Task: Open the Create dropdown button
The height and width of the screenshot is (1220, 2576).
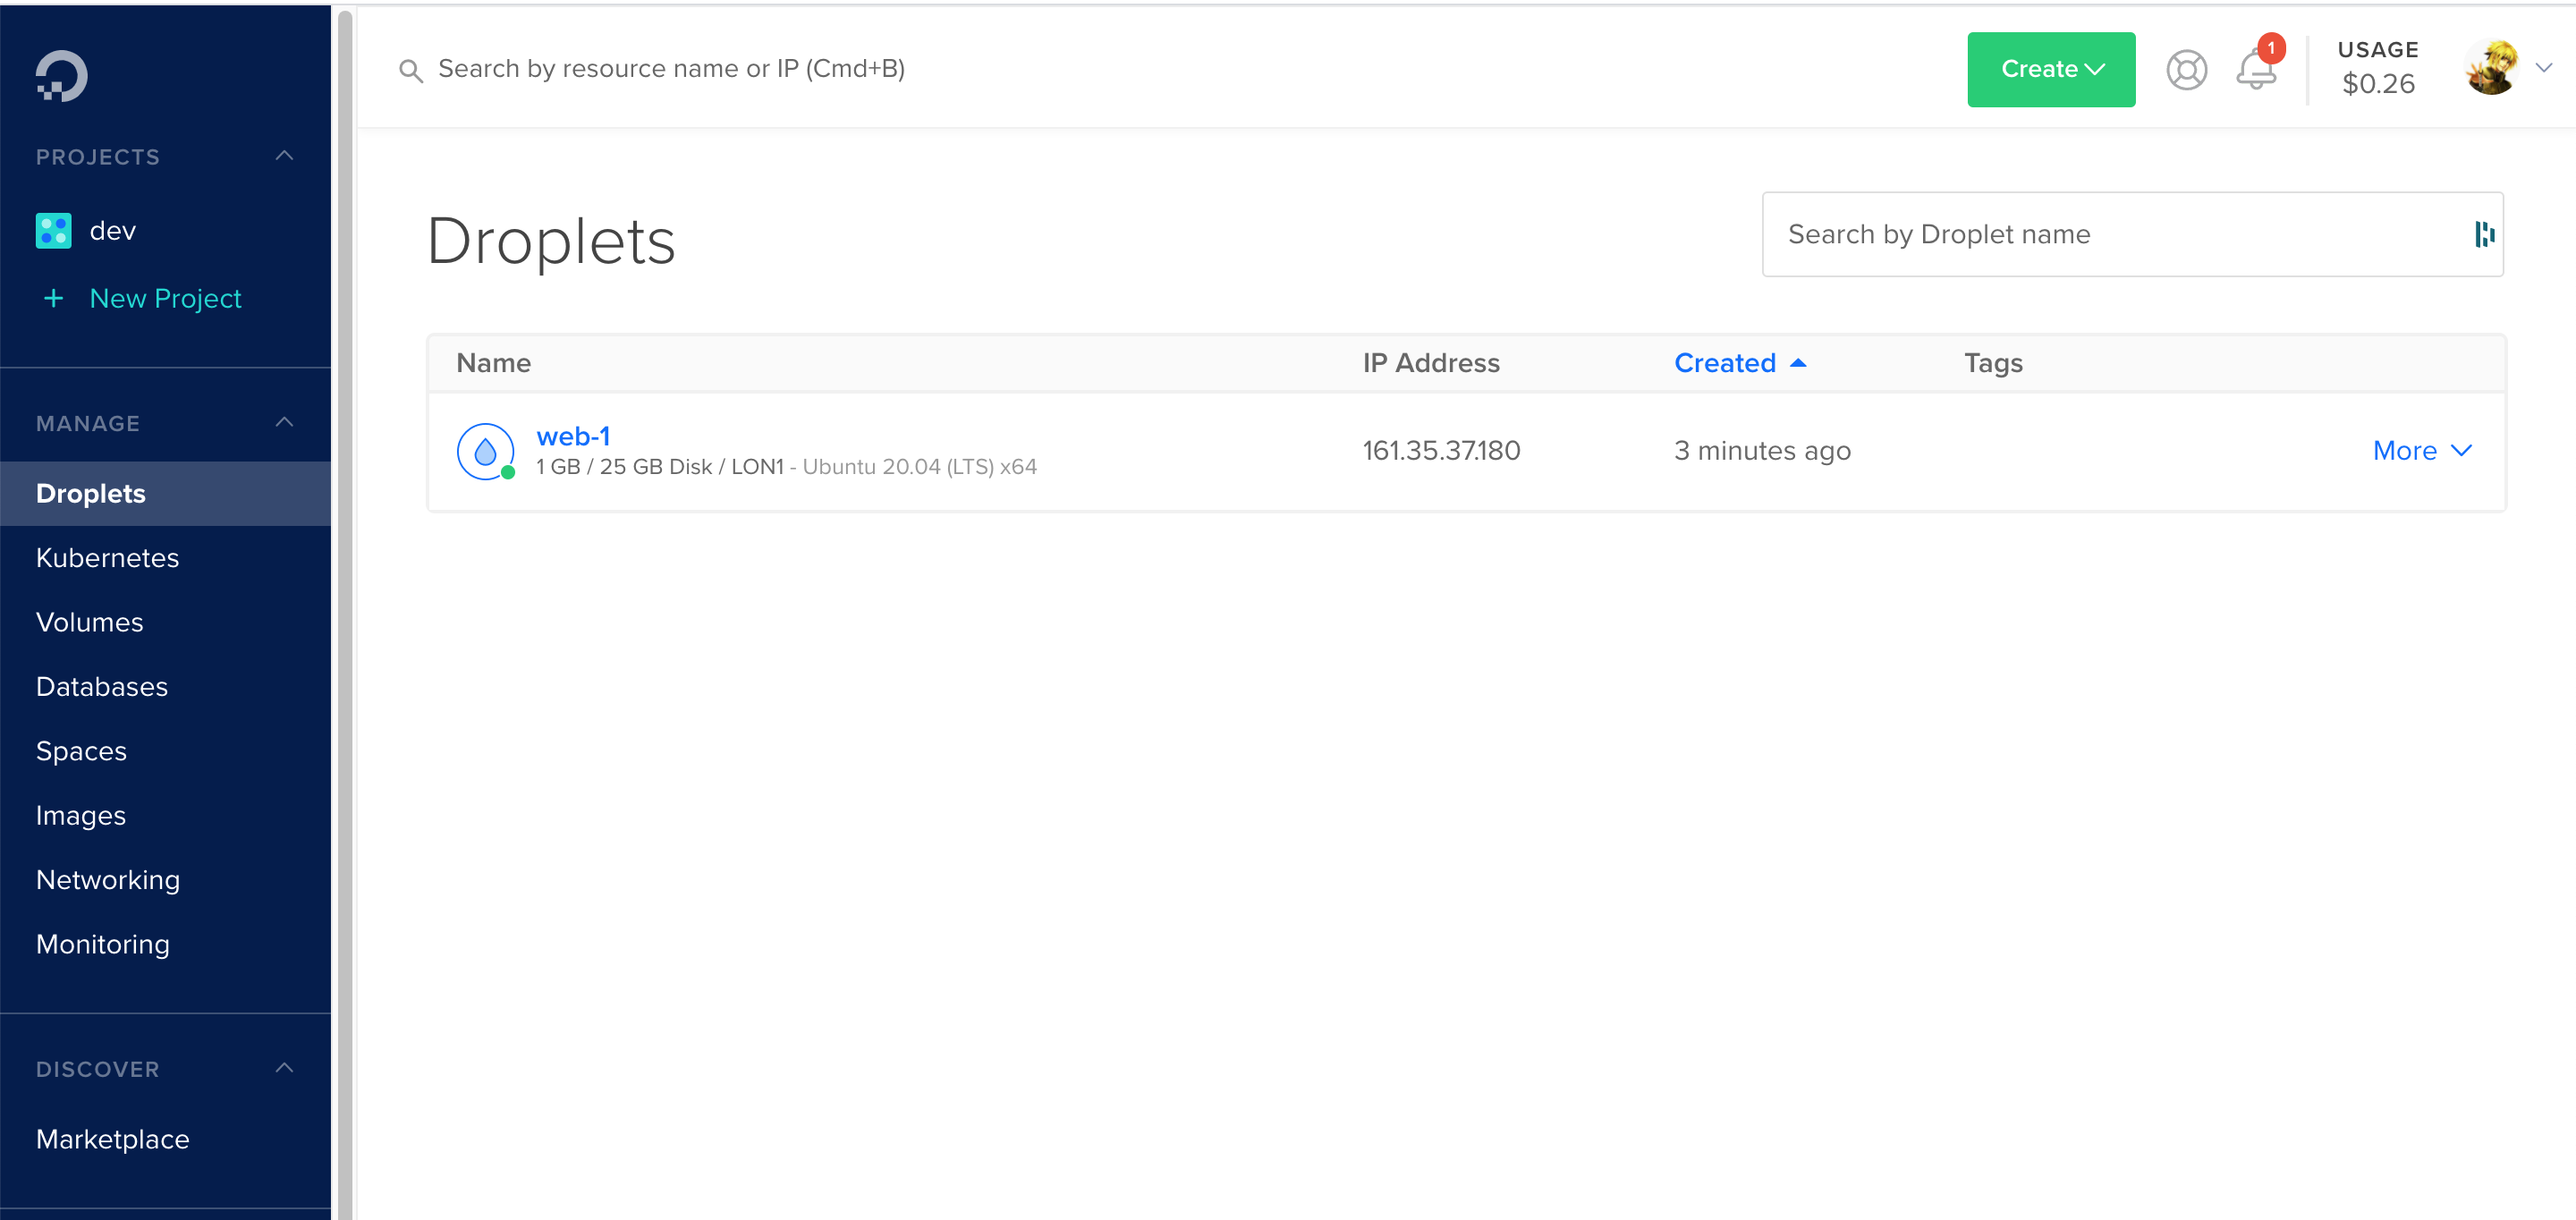Action: (2051, 69)
